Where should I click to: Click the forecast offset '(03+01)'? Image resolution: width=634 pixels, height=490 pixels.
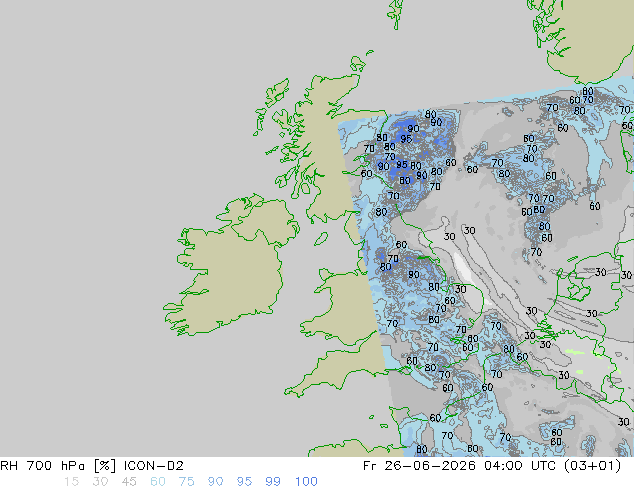(x=592, y=466)
